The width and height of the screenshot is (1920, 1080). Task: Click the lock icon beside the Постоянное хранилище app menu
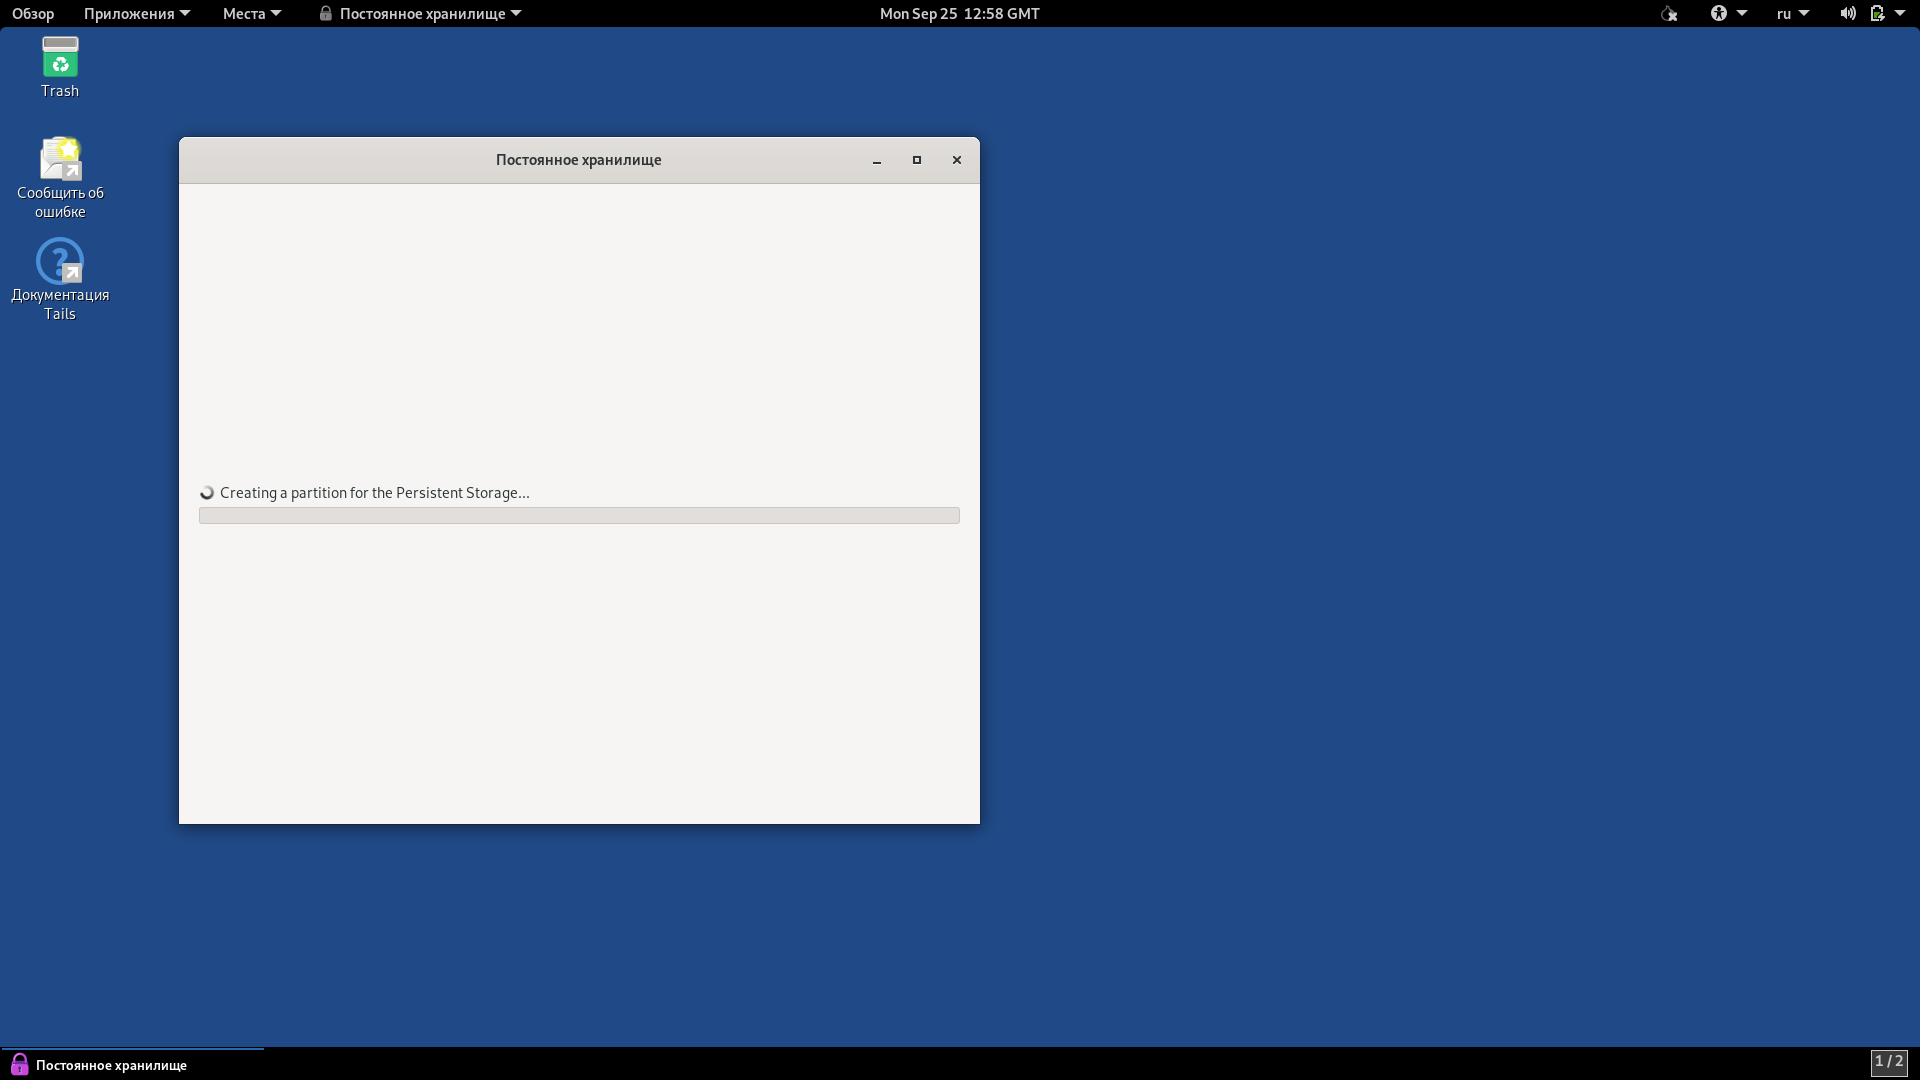click(x=325, y=14)
